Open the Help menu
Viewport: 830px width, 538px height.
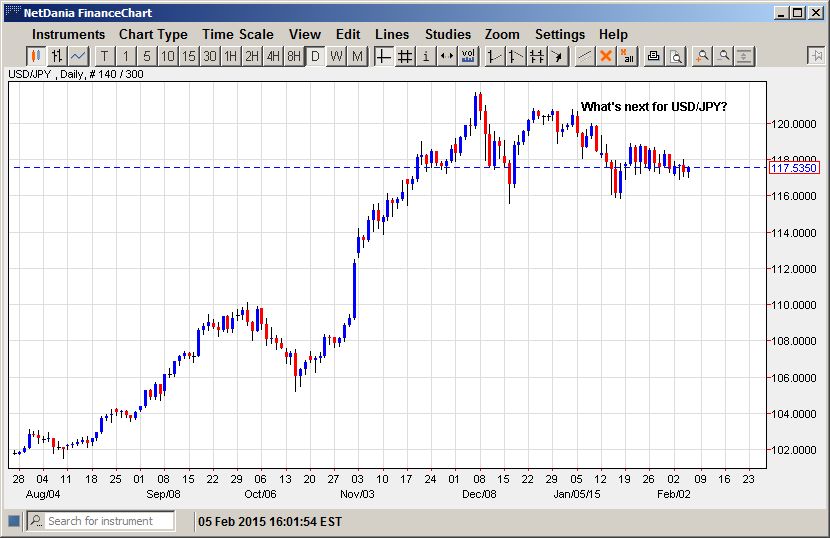[614, 34]
